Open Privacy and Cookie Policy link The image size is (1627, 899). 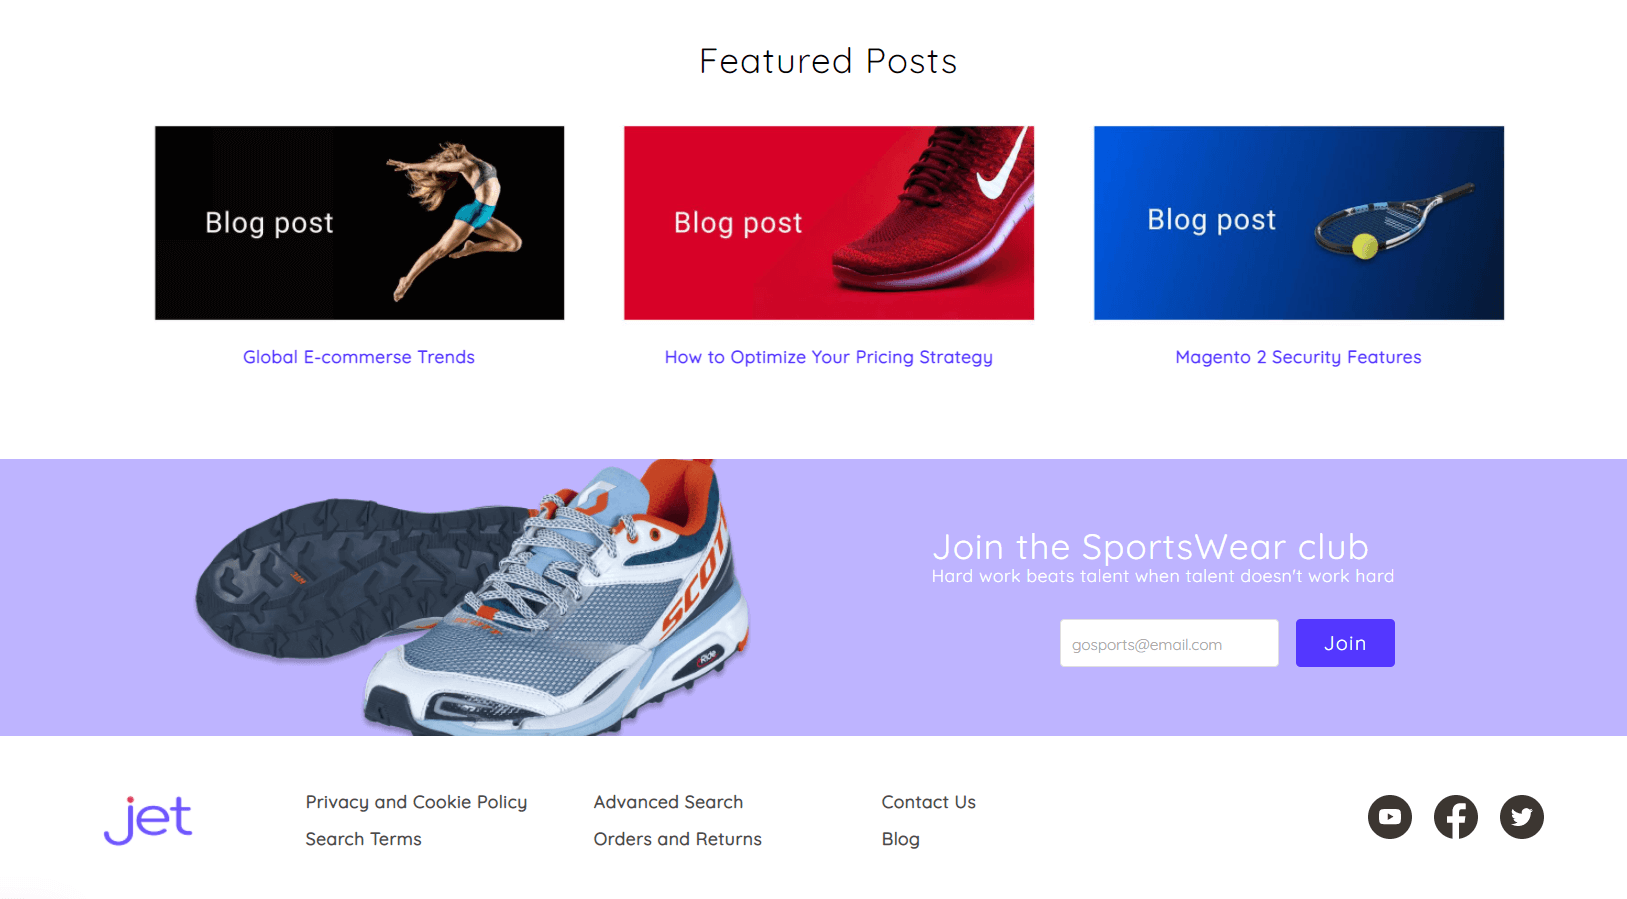(416, 802)
